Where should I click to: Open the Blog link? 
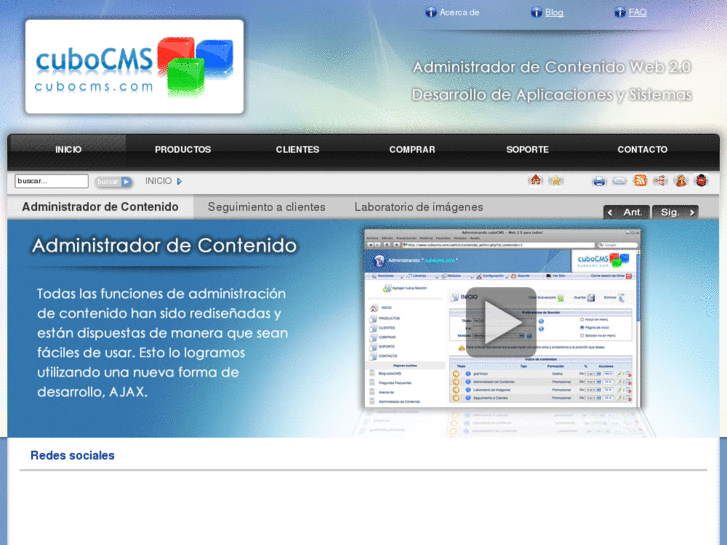554,13
